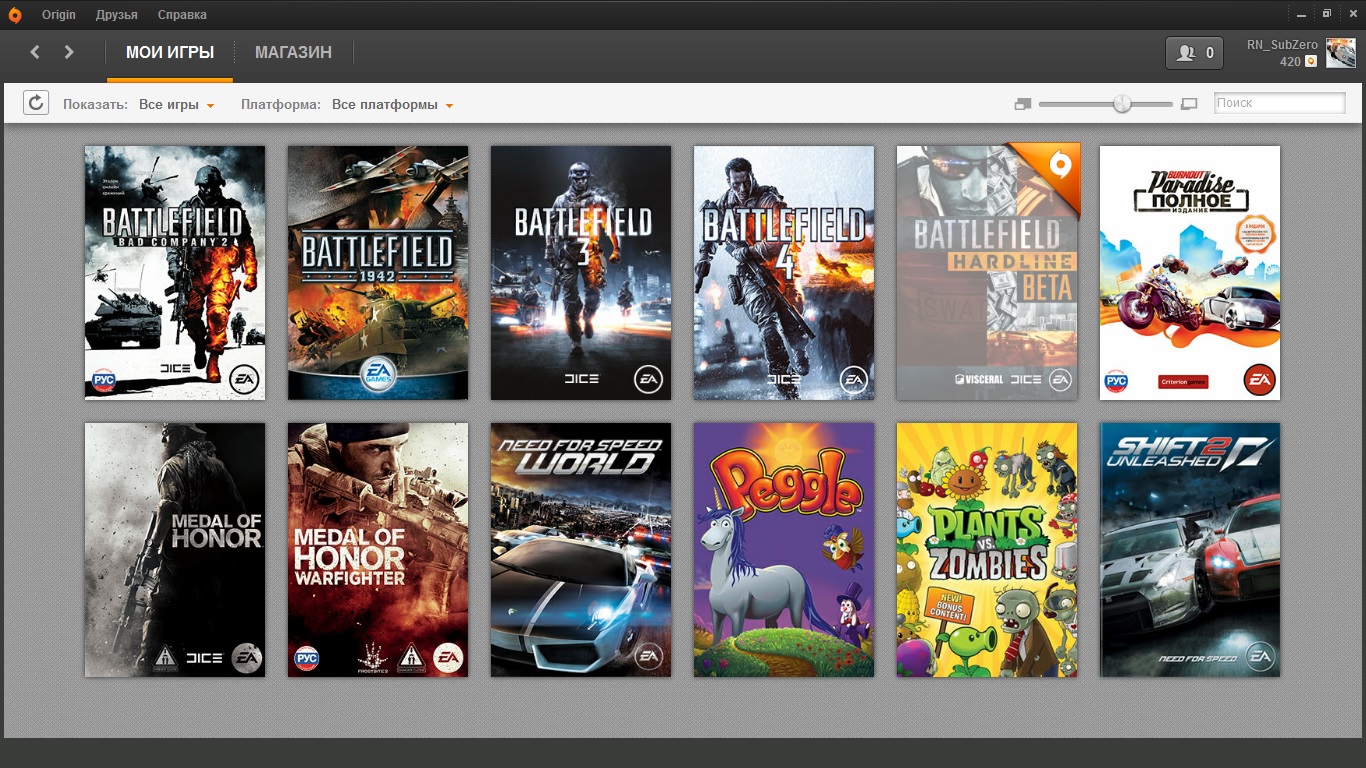Select the Peggle game cover
This screenshot has height=768, width=1366.
[784, 550]
